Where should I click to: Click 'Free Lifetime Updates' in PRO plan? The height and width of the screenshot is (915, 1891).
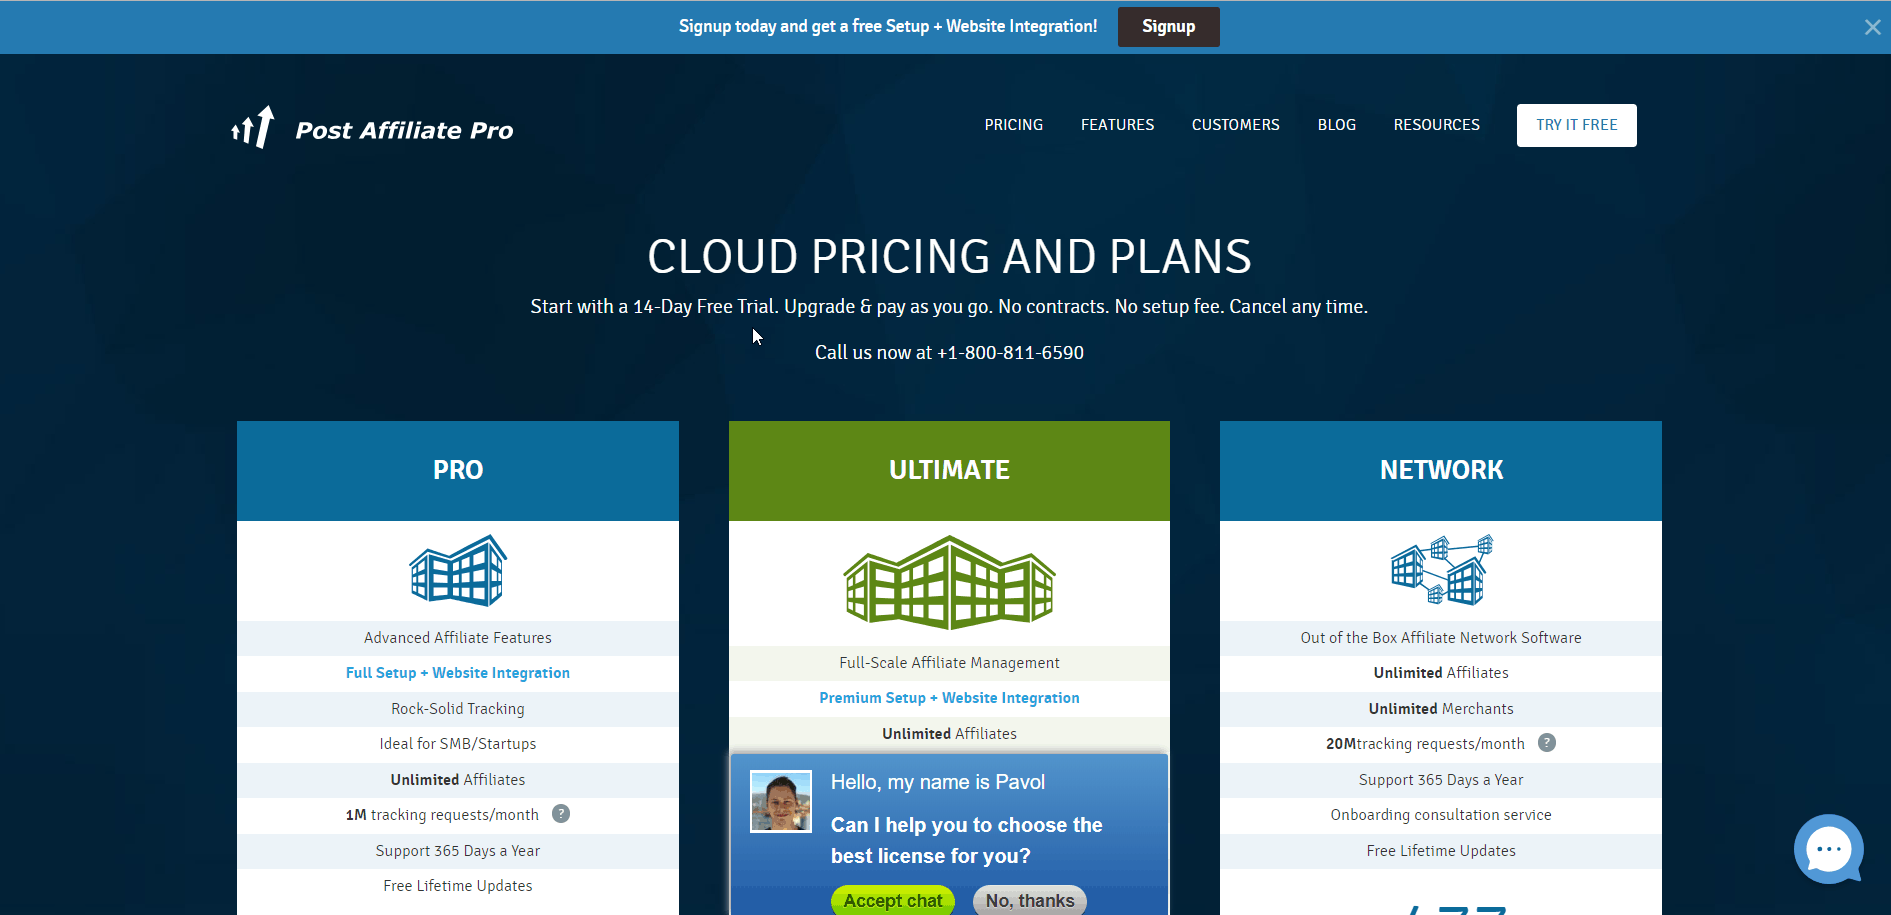pyautogui.click(x=458, y=886)
